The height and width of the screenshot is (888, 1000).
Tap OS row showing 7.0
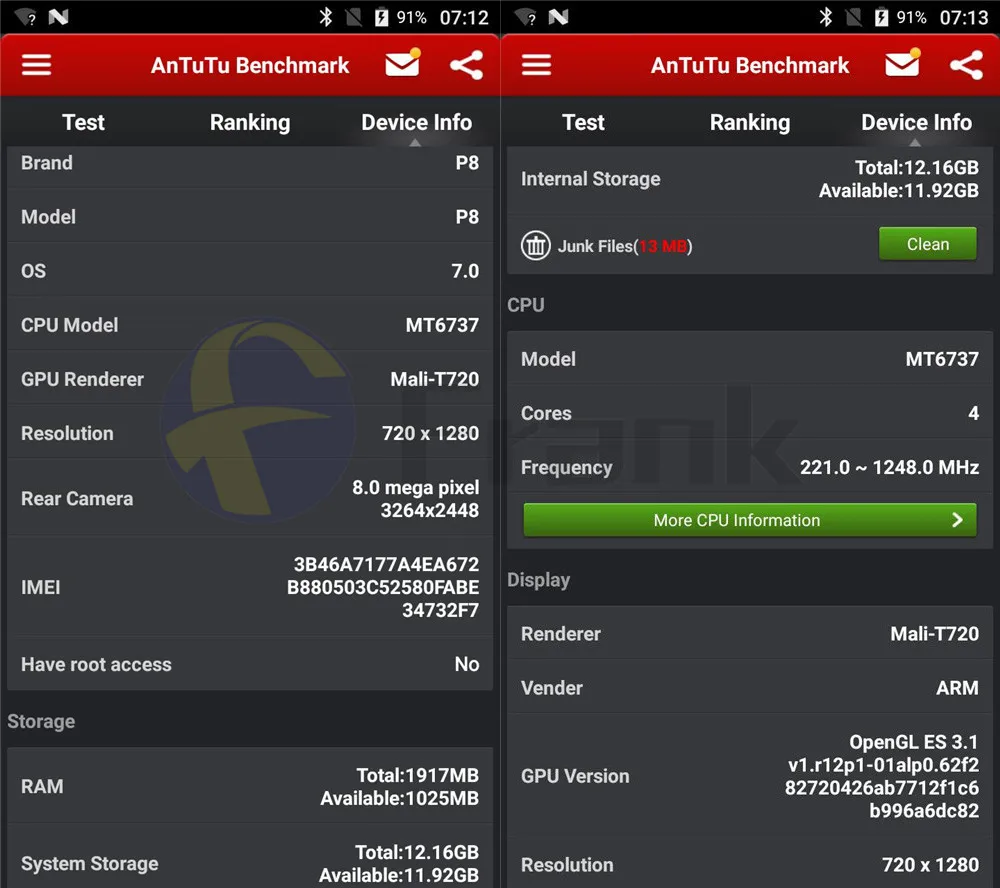250,271
